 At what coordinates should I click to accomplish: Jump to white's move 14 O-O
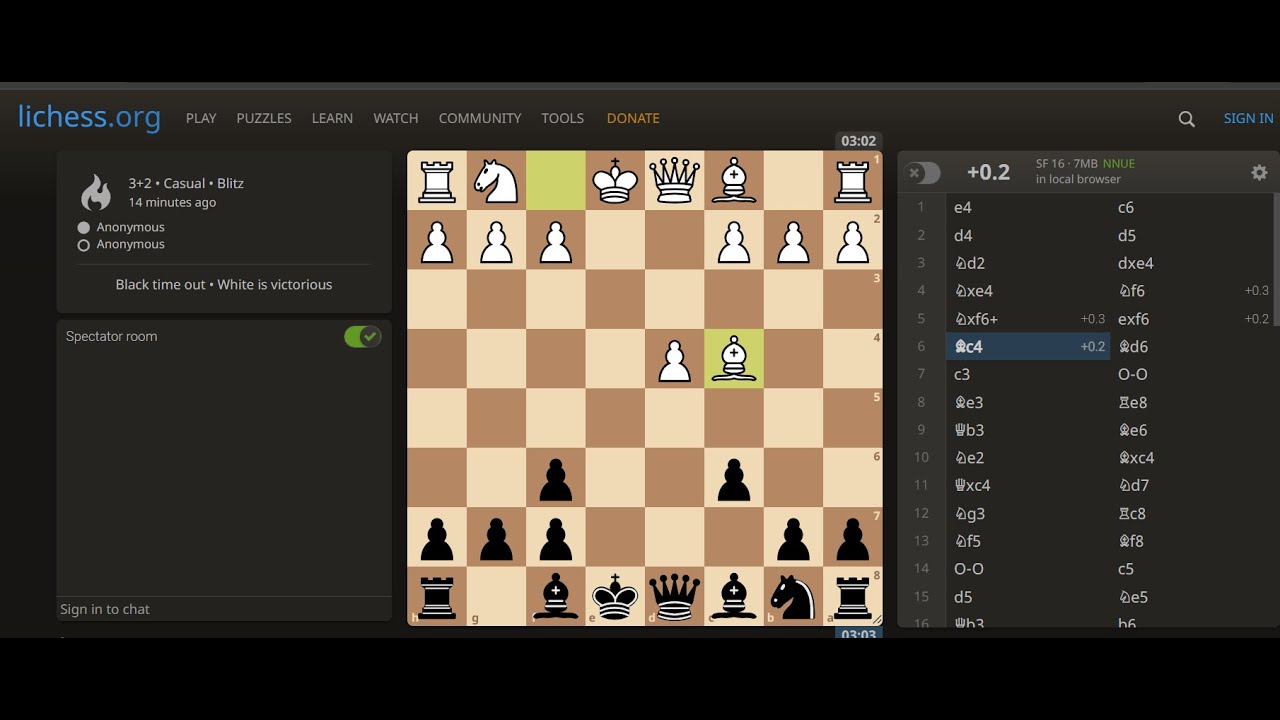click(1028, 569)
